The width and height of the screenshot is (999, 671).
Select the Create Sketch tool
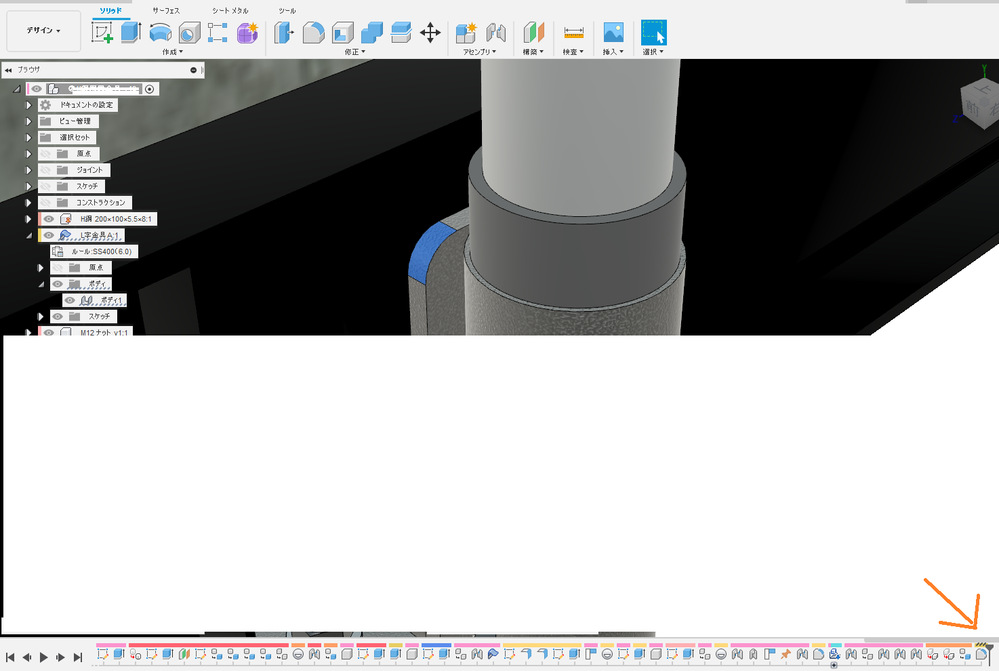[x=102, y=32]
